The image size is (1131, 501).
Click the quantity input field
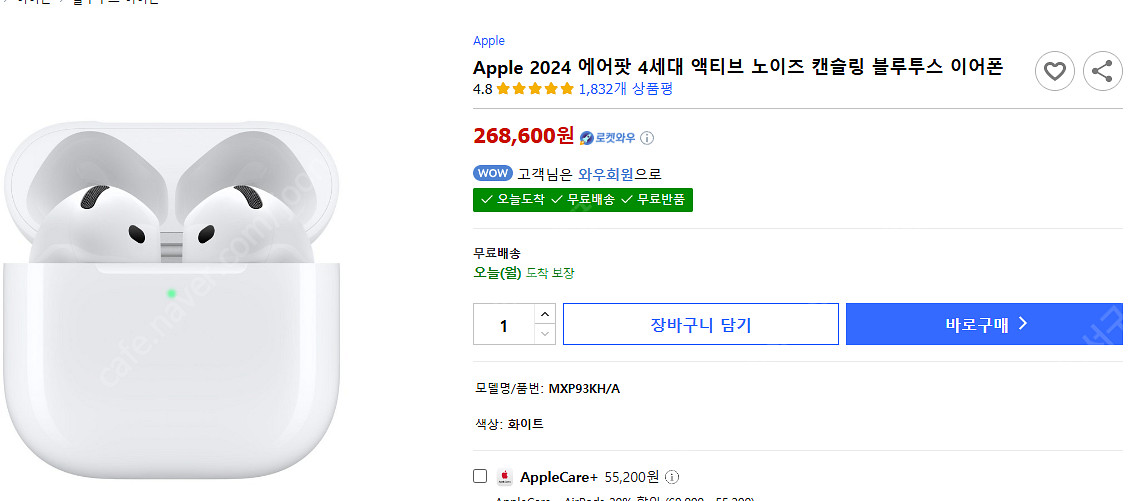504,325
